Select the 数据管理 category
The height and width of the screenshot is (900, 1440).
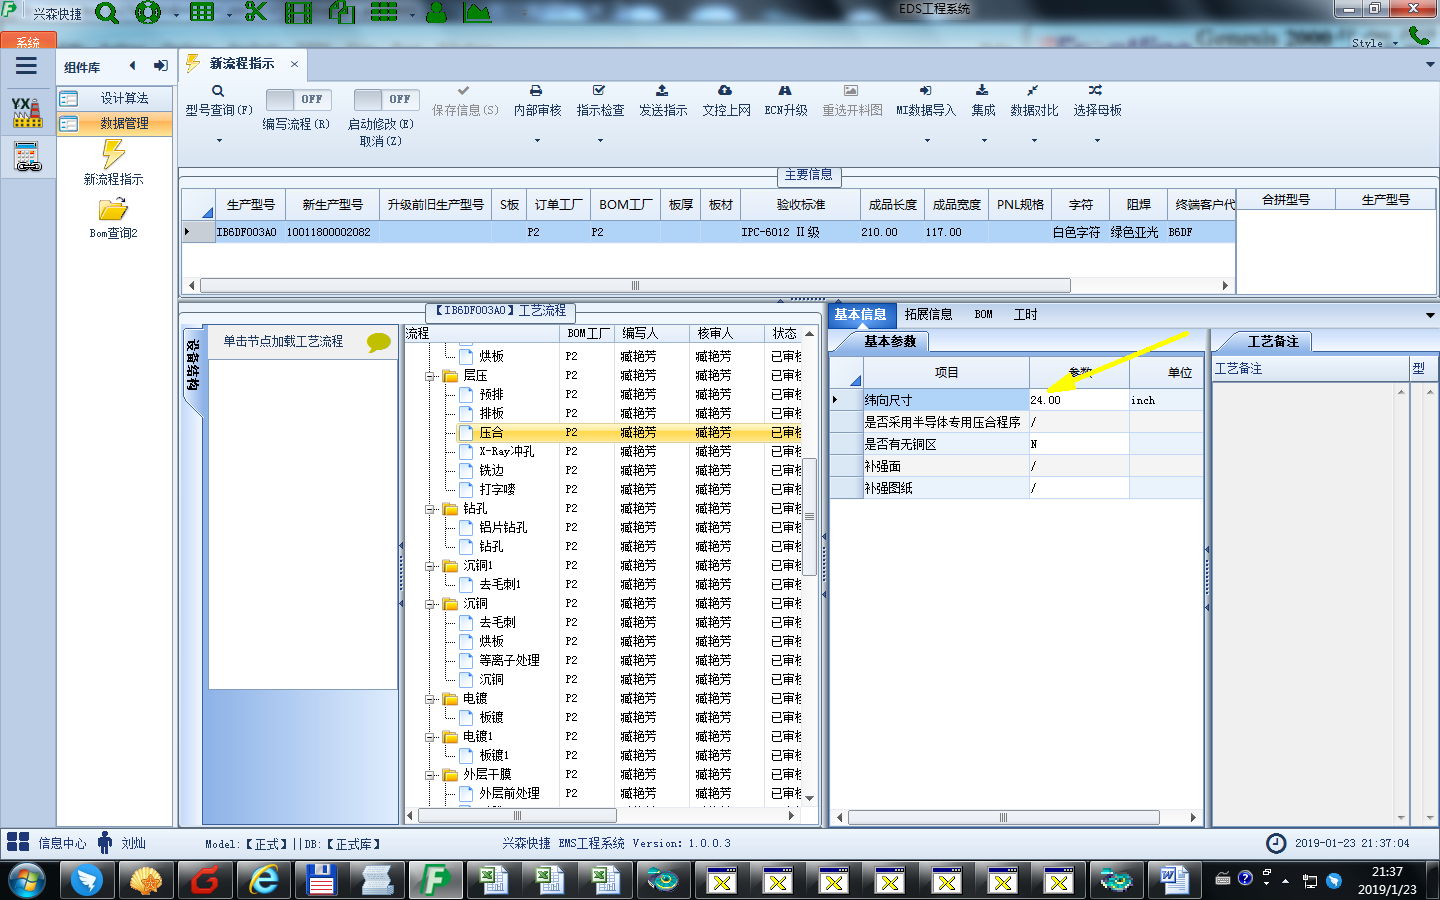pos(114,123)
